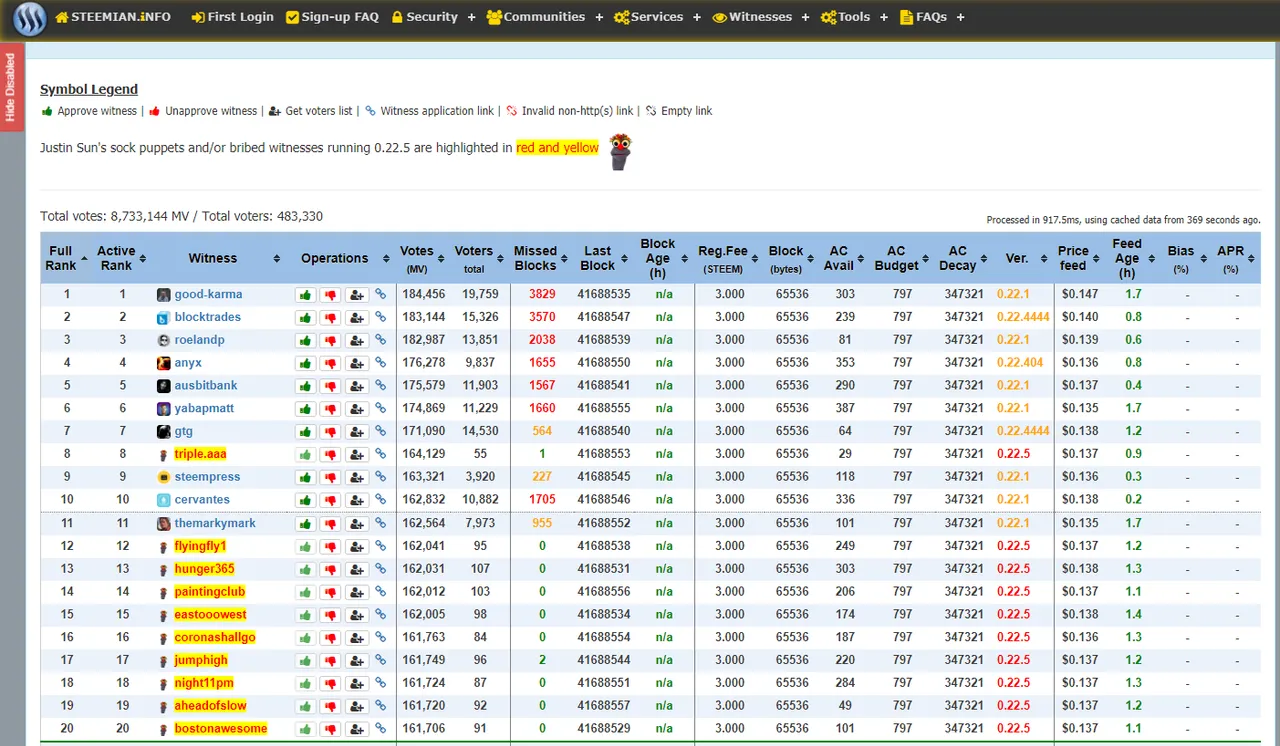Image resolution: width=1280 pixels, height=746 pixels.
Task: Click the red and yellow highlighted text
Action: tap(557, 148)
